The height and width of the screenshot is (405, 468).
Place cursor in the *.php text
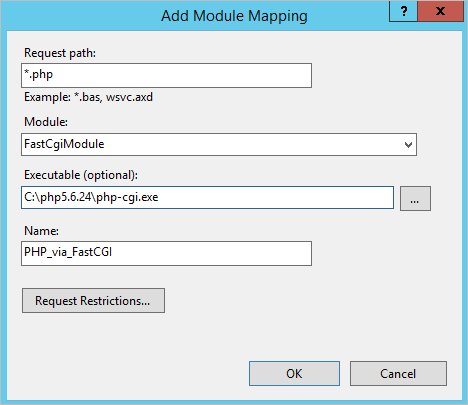38,74
